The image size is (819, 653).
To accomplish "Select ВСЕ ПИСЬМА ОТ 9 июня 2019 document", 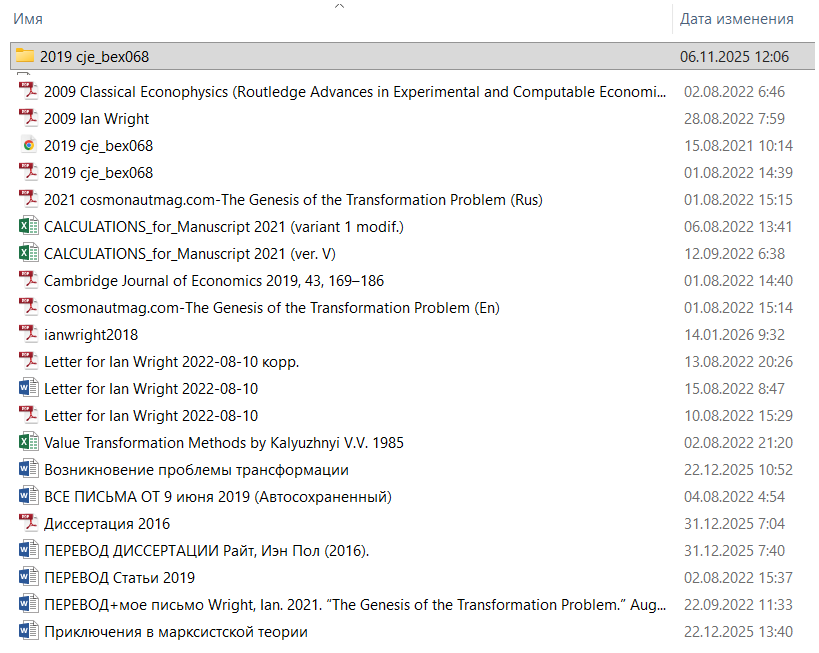I will [x=217, y=497].
